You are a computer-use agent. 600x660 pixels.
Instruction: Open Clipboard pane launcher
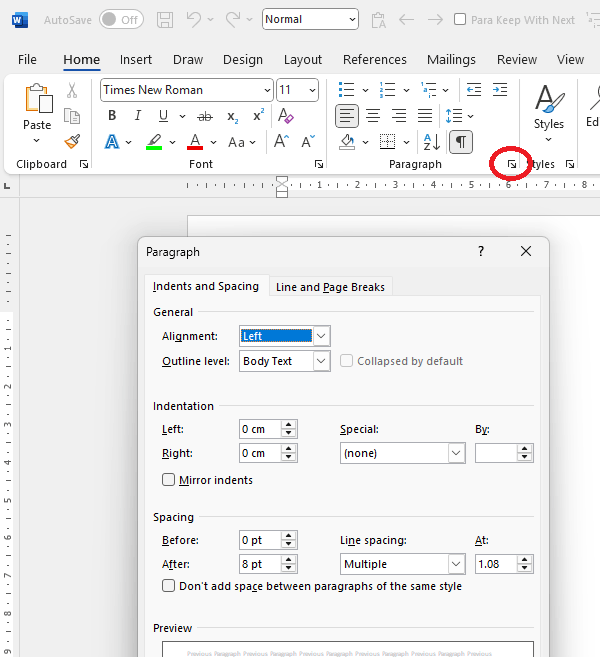click(84, 164)
